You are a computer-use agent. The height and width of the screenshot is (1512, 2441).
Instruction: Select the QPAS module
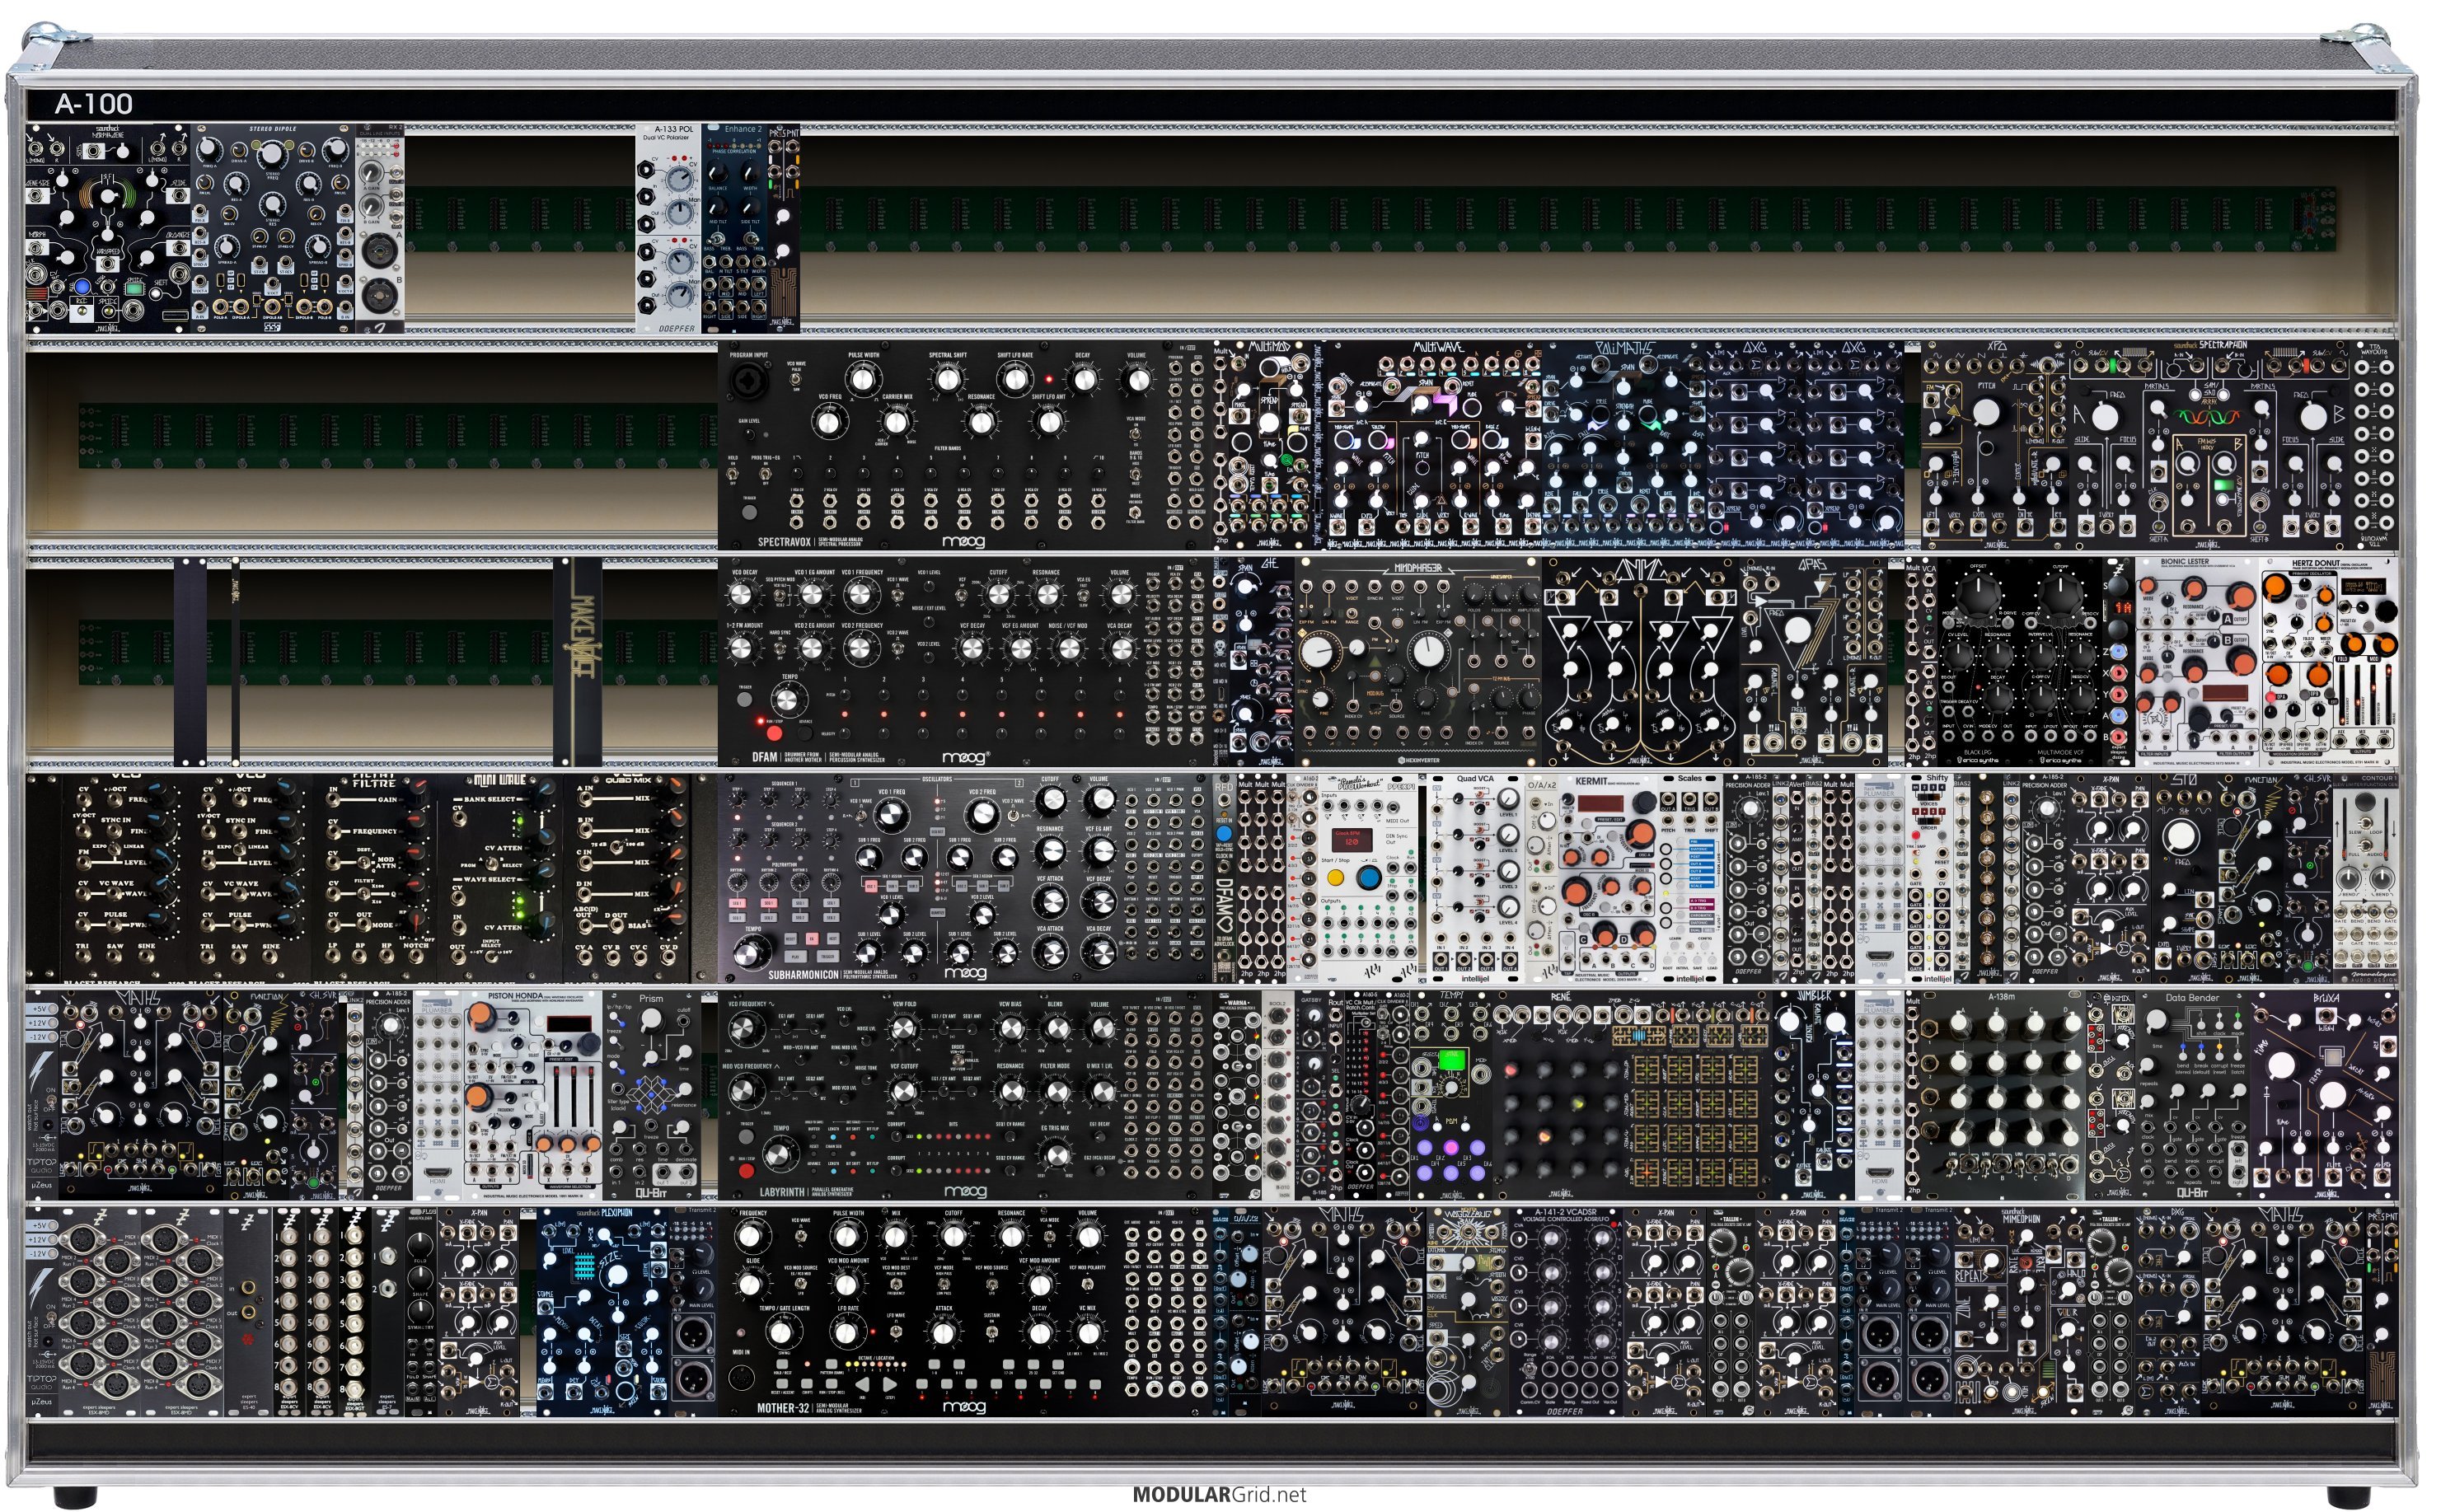pyautogui.click(x=1812, y=662)
